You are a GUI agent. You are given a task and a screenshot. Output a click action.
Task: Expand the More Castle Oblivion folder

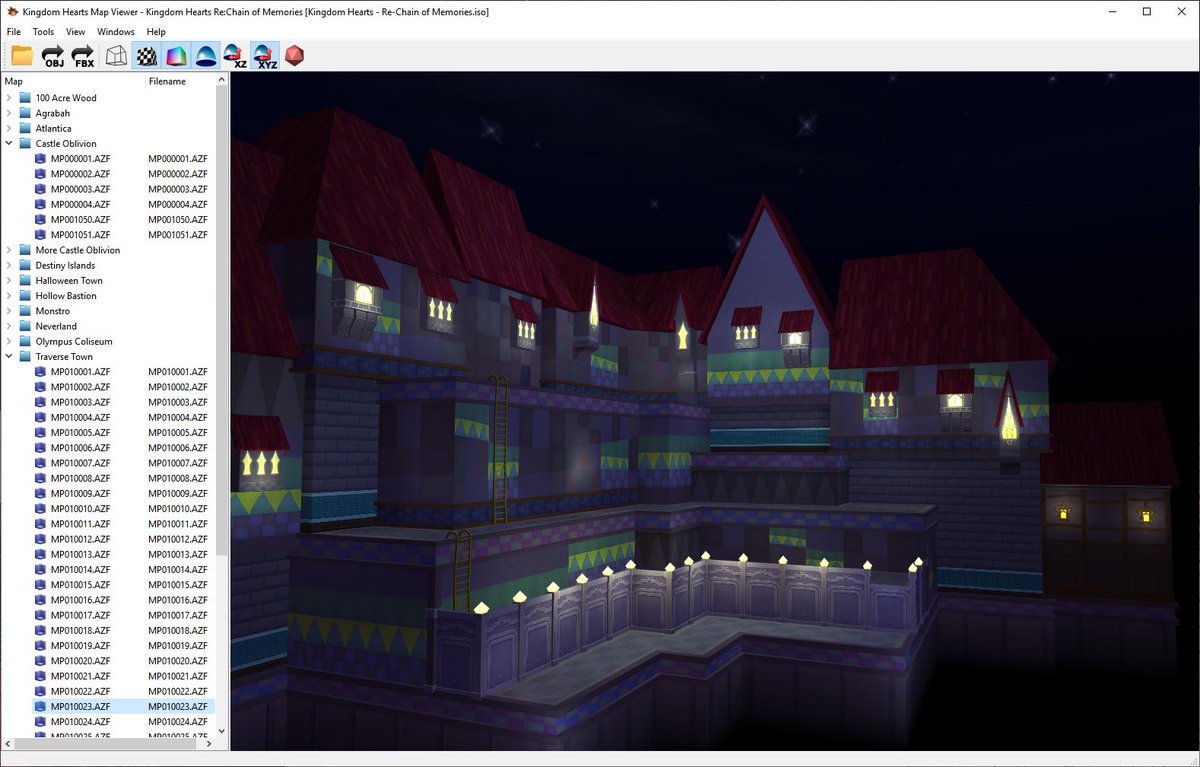click(10, 250)
